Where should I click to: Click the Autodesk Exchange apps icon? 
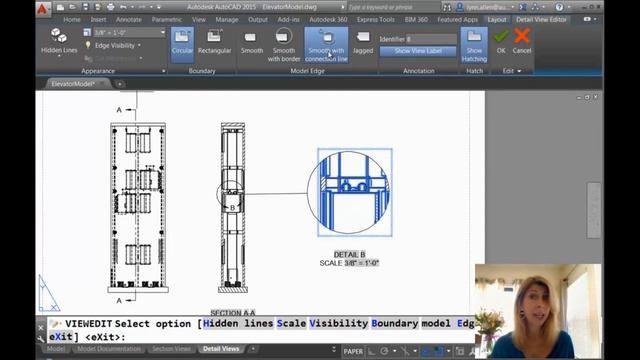coord(523,7)
